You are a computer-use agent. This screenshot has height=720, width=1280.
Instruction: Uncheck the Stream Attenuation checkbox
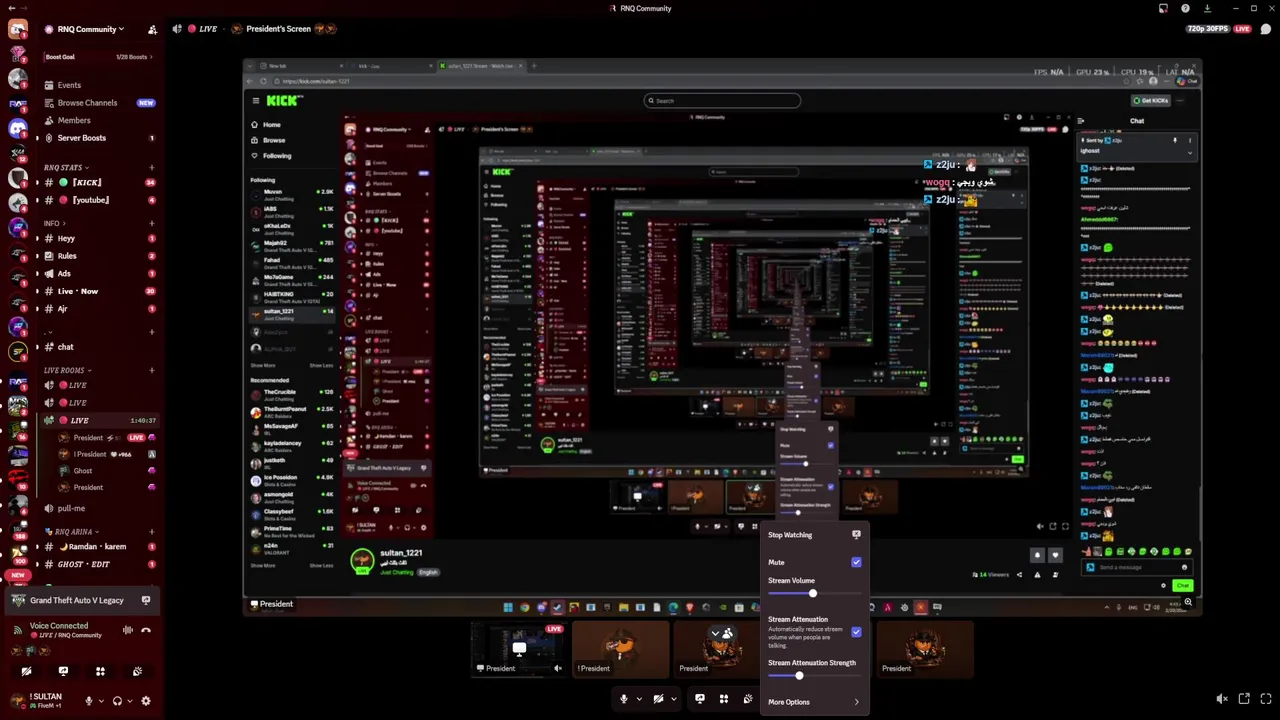tap(856, 632)
